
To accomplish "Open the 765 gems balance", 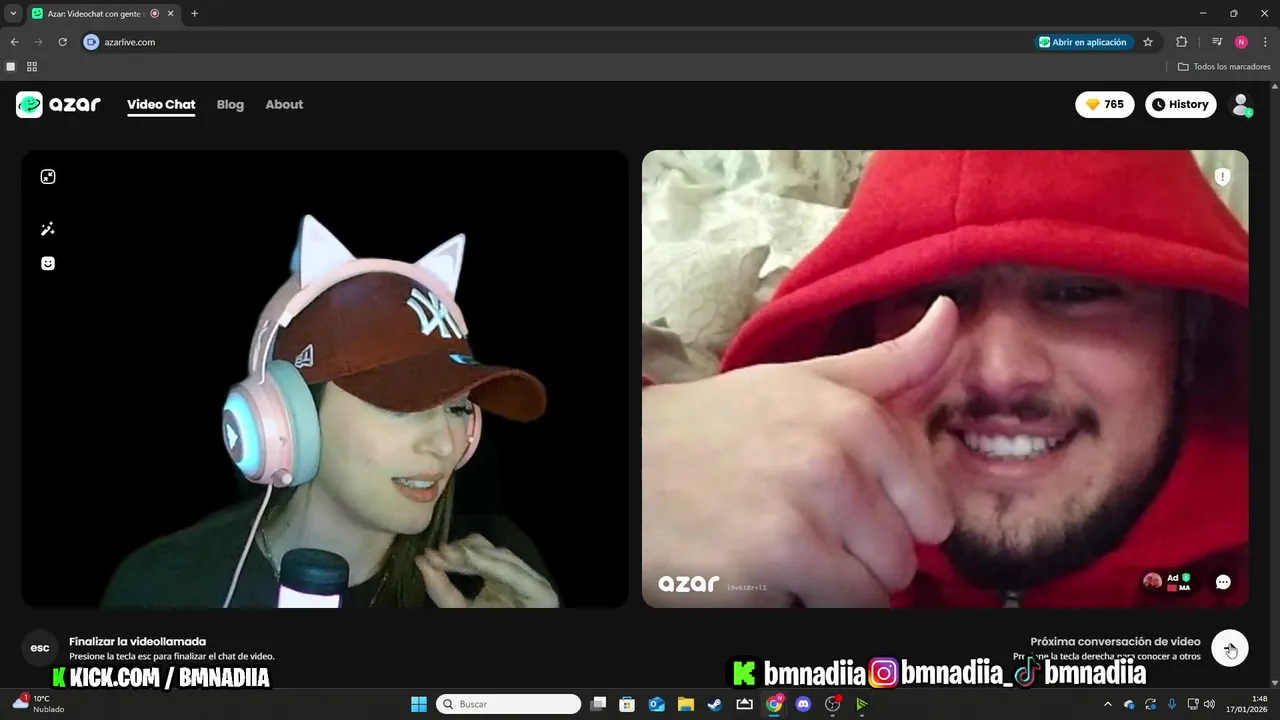I will click(x=1105, y=104).
